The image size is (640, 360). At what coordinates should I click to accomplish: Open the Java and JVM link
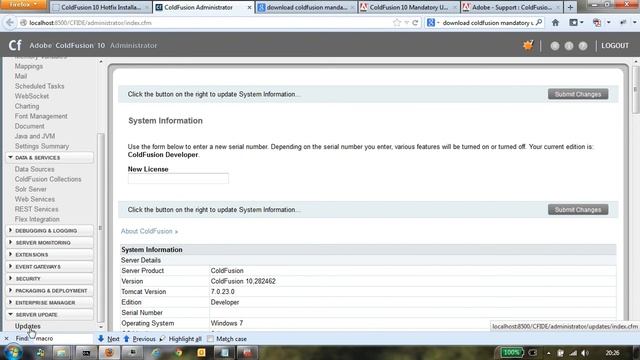pyautogui.click(x=35, y=136)
